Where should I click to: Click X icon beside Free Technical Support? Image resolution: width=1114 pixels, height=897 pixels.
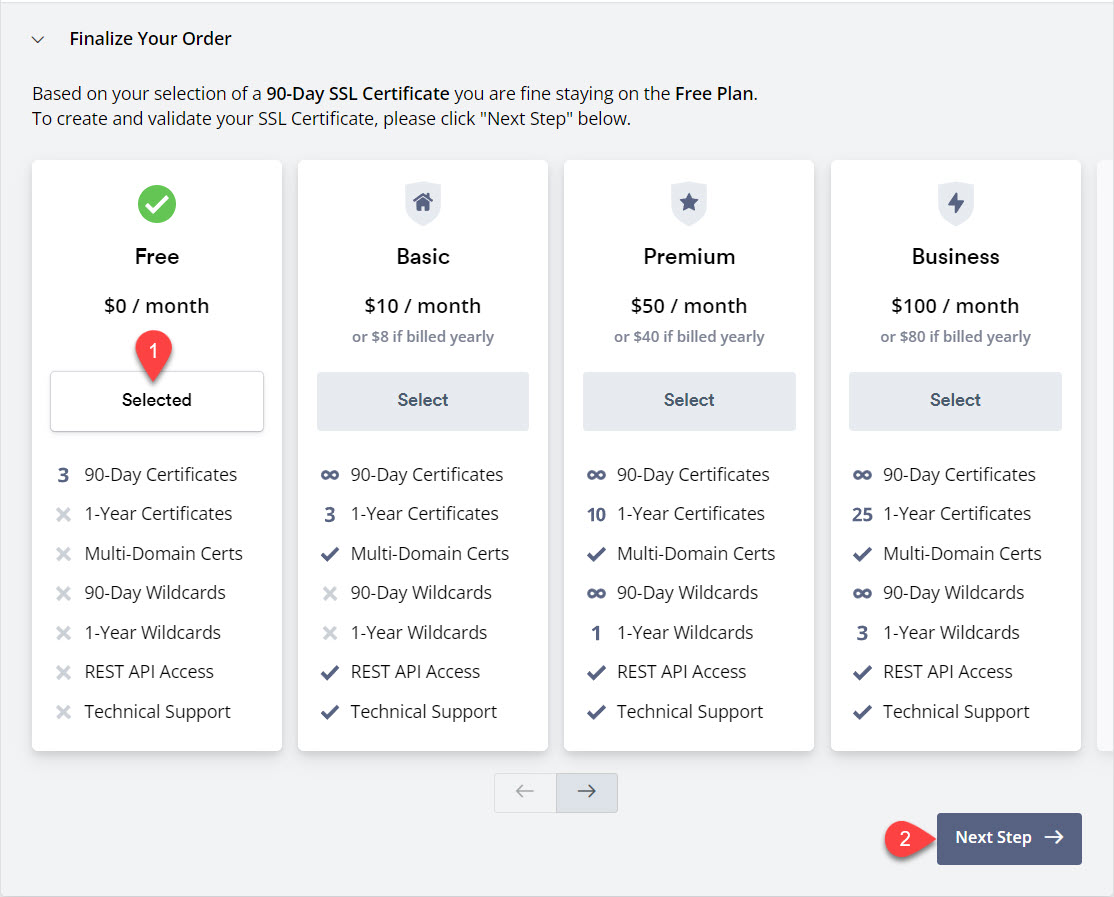tap(64, 712)
